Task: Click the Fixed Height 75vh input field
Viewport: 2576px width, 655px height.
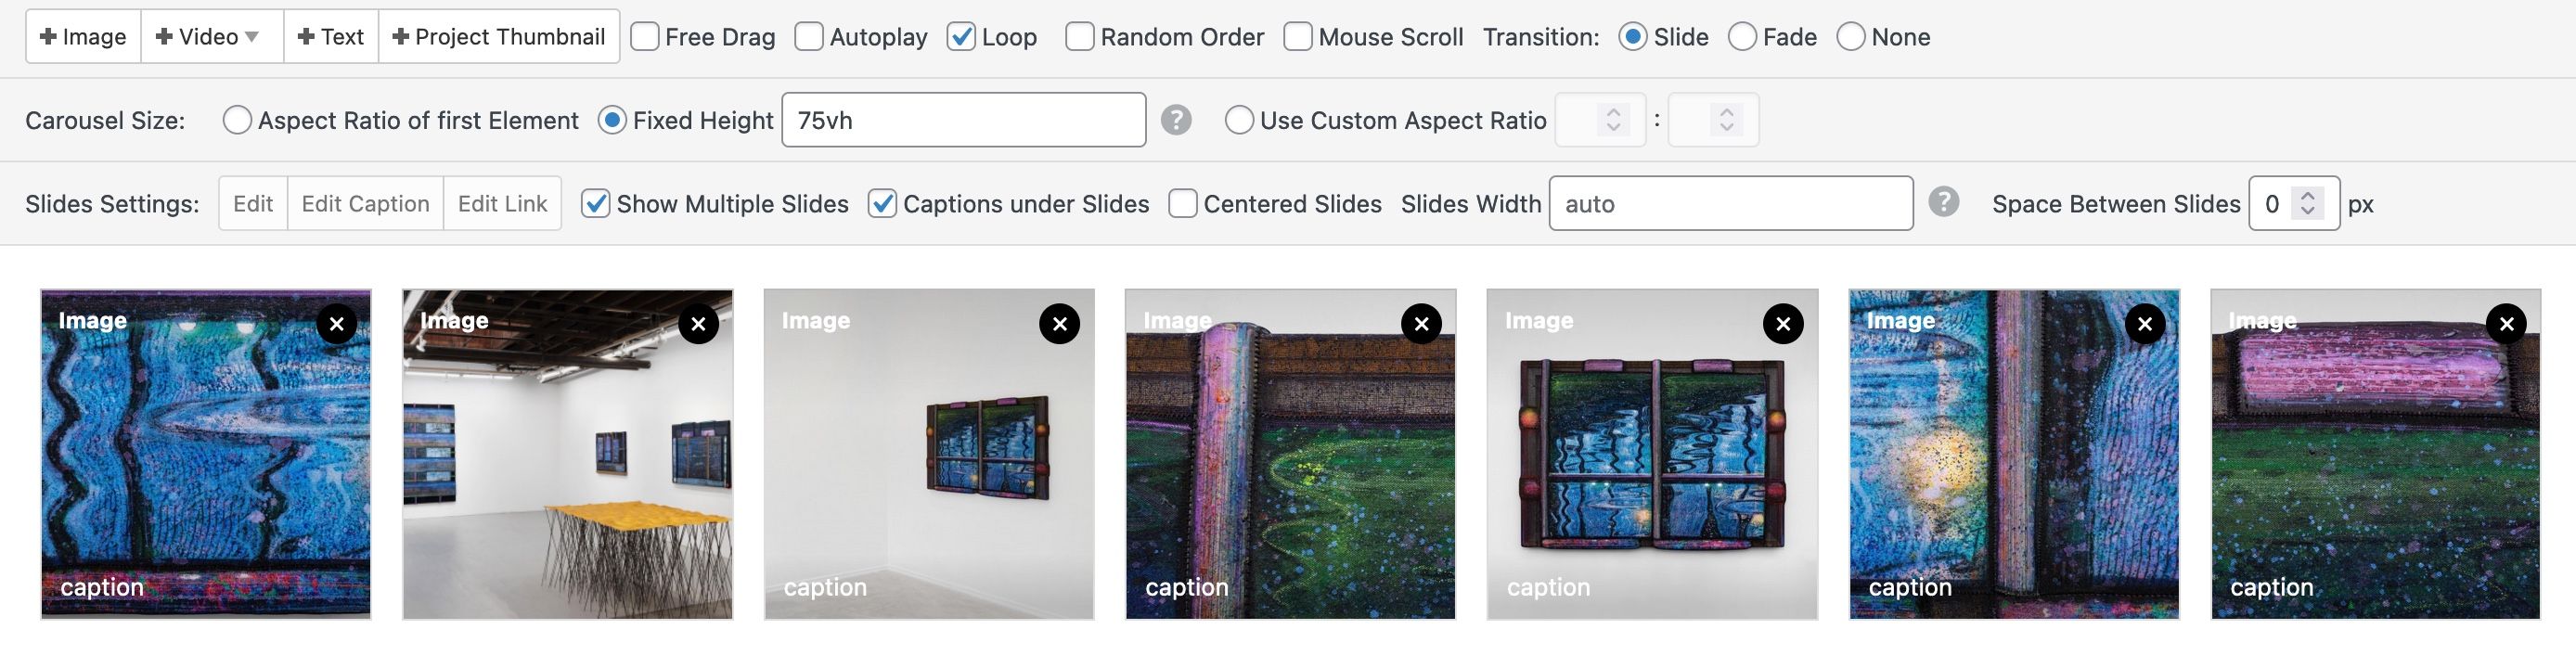Action: click(963, 121)
